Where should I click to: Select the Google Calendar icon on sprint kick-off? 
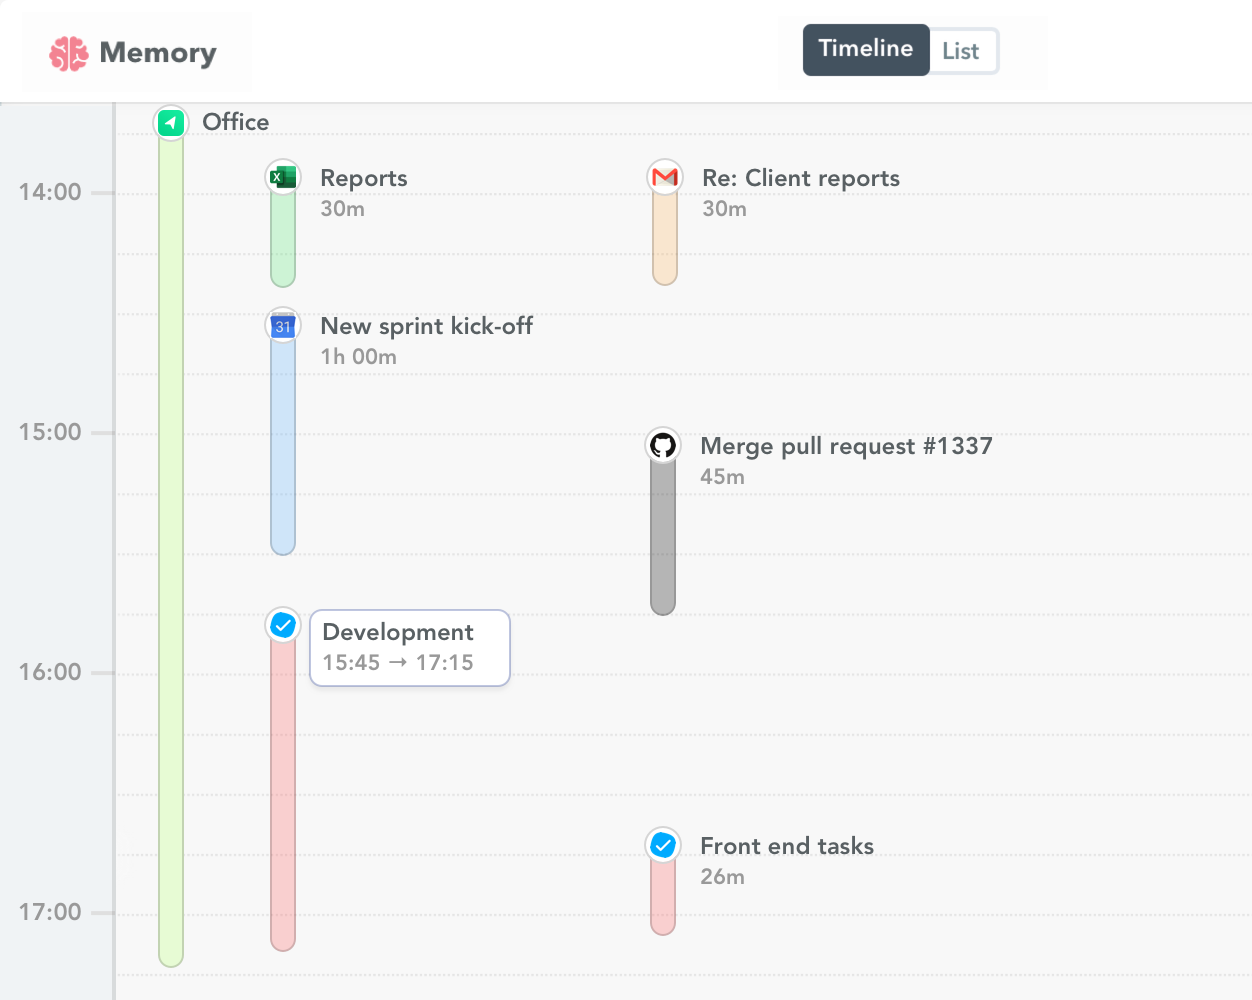[283, 325]
